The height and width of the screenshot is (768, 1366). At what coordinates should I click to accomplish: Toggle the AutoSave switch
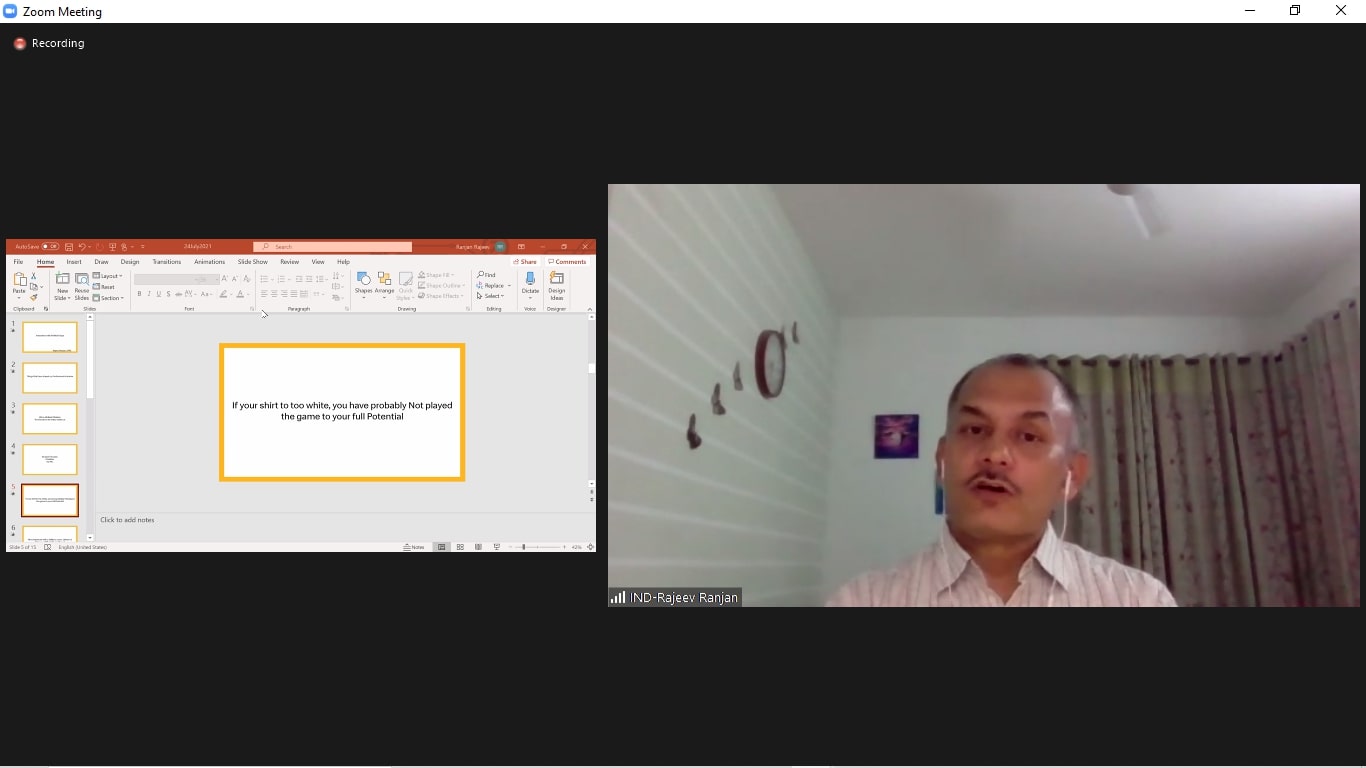49,247
